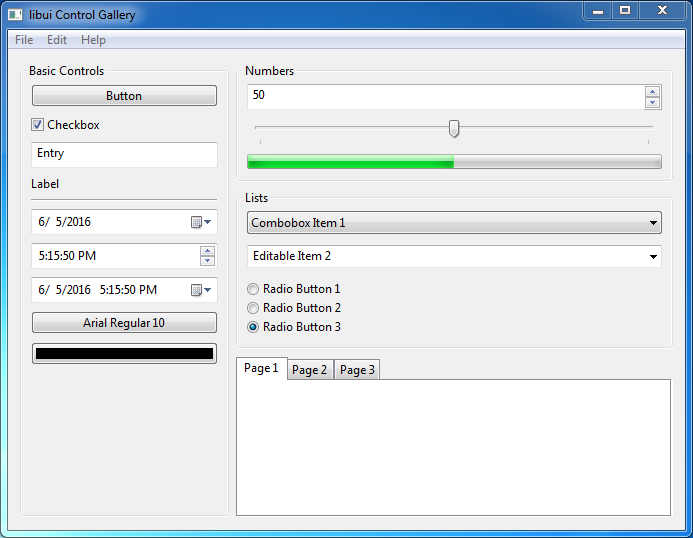Image resolution: width=693 pixels, height=538 pixels.
Task: Click the Basic Controls group title
Action: point(66,71)
